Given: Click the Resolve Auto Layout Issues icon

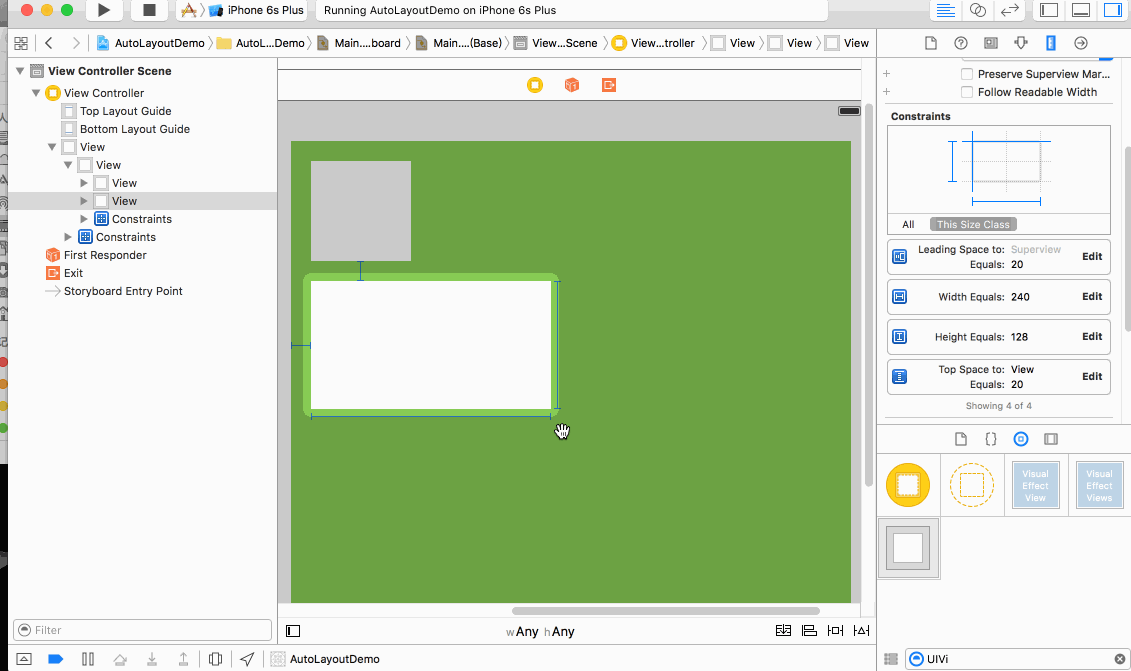Looking at the screenshot, I should [860, 631].
